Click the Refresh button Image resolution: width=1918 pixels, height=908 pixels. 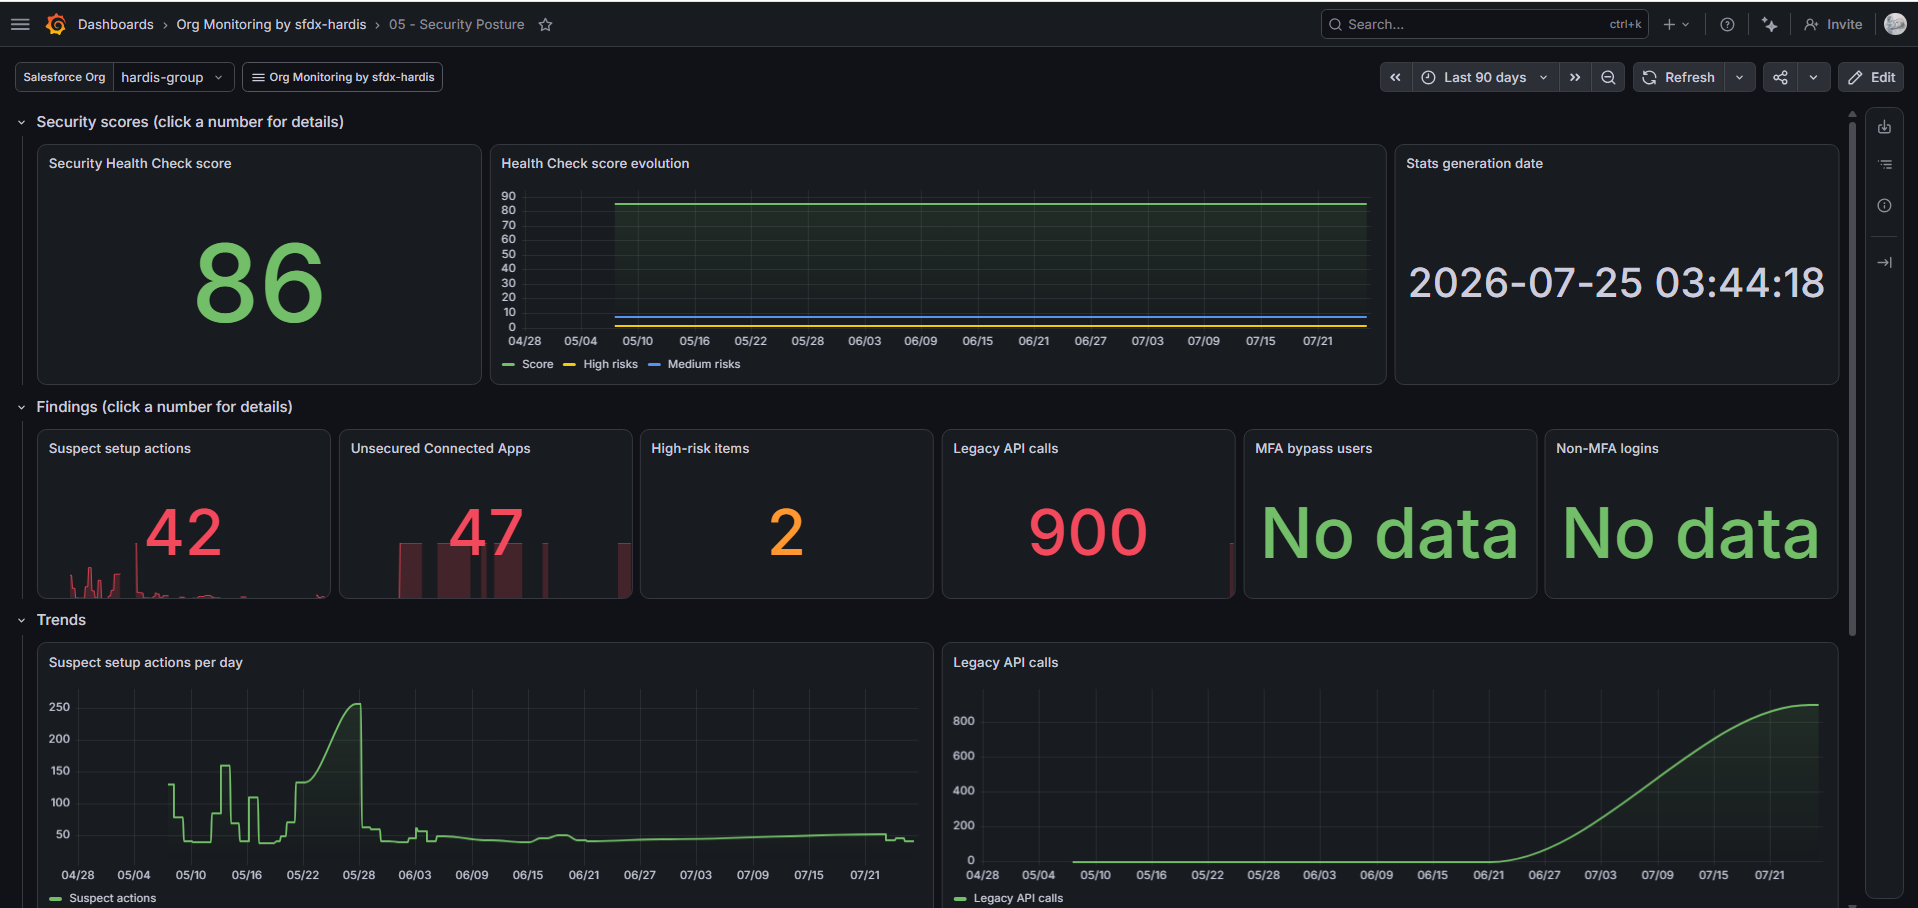[x=1679, y=77]
